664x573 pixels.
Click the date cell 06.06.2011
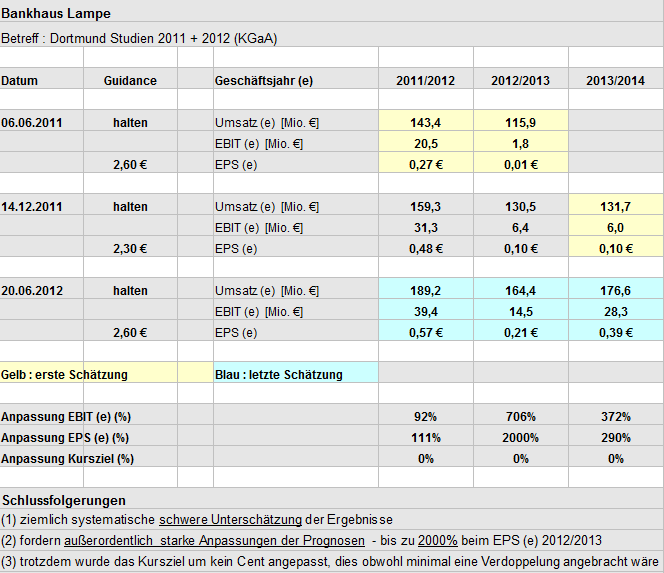point(32,123)
